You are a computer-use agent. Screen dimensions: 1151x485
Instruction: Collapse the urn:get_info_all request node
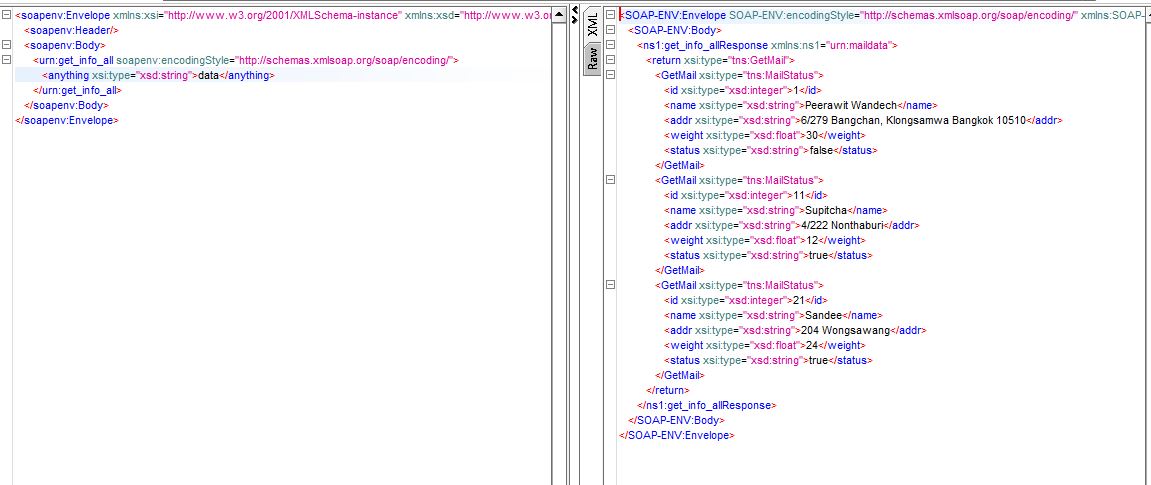point(7,59)
